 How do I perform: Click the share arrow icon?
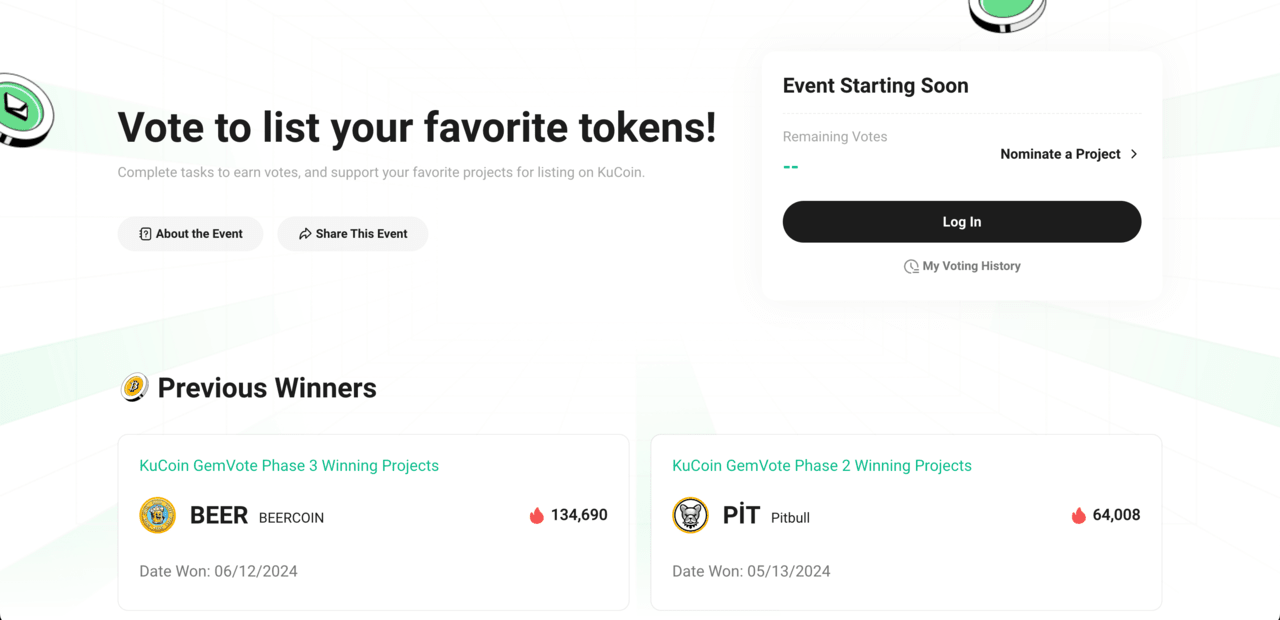pos(305,234)
